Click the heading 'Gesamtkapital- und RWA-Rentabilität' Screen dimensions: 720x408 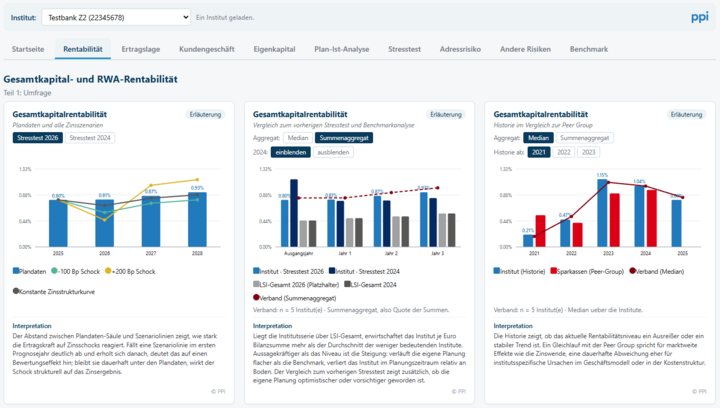(x=90, y=79)
